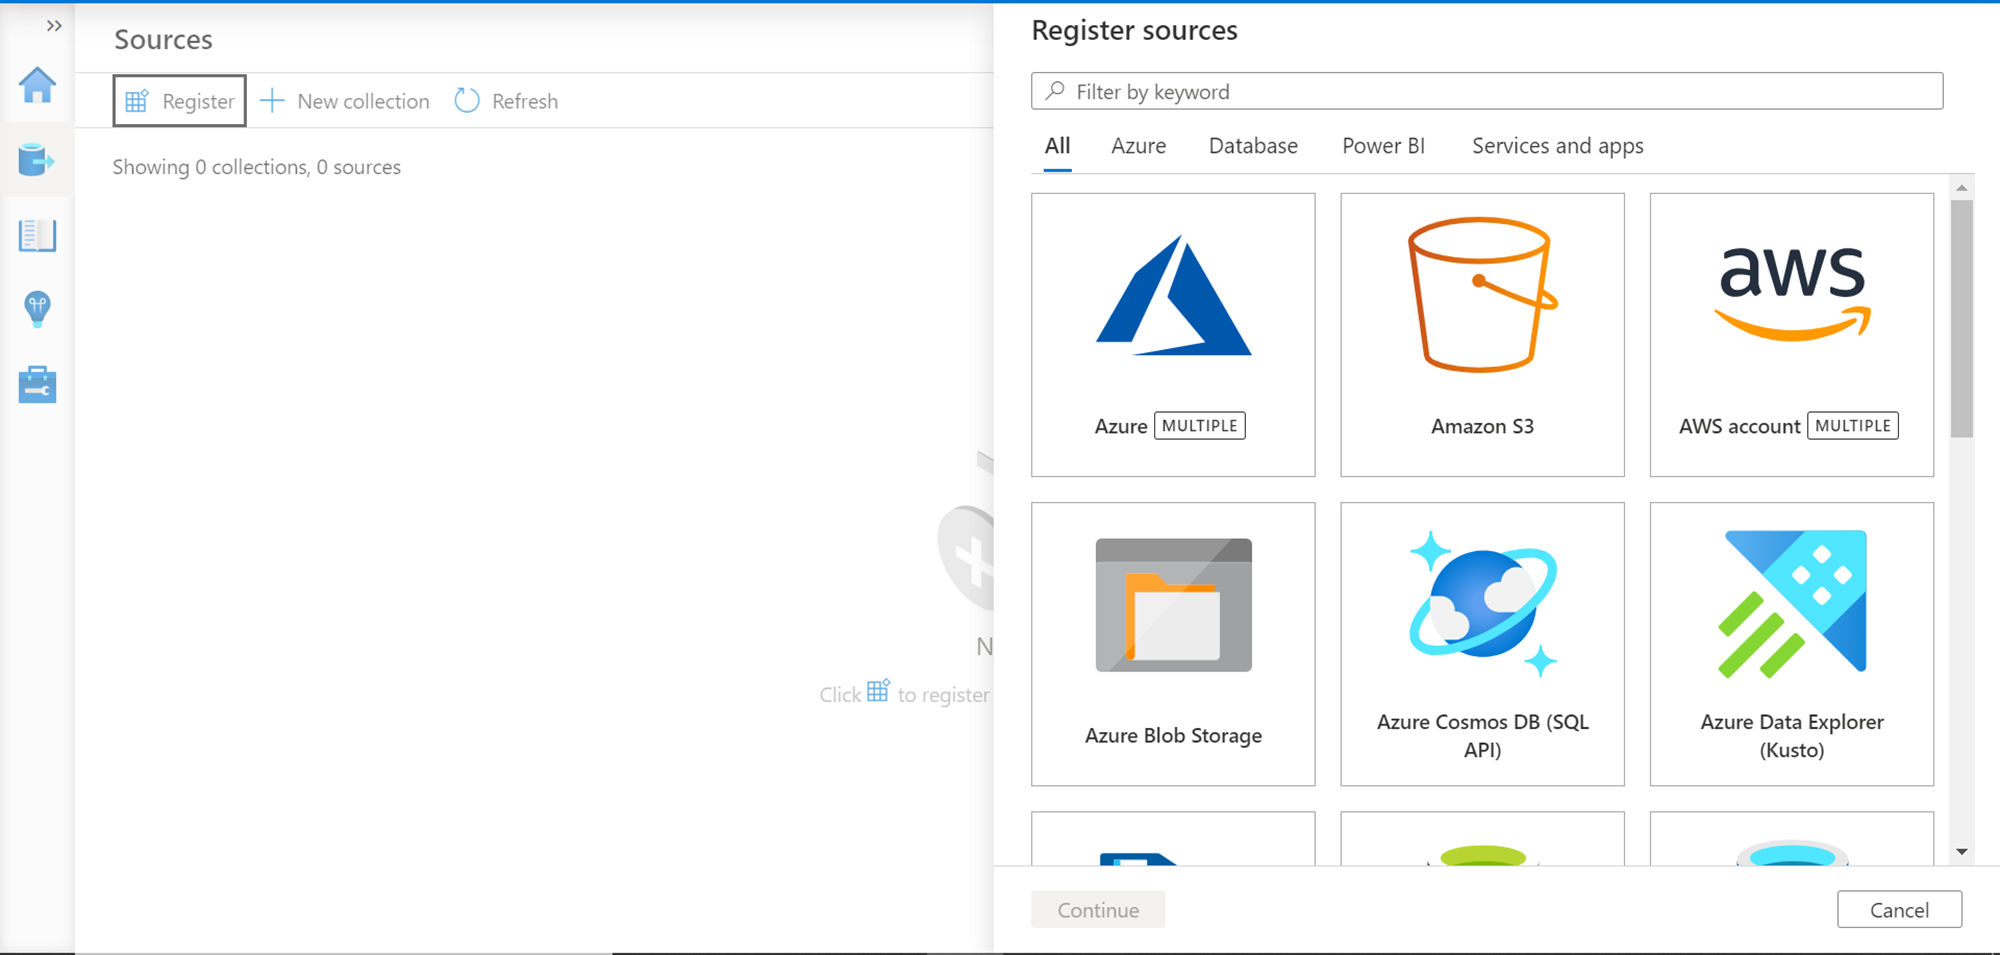Click the scrollbar down arrow
2000x955 pixels.
1962,852
